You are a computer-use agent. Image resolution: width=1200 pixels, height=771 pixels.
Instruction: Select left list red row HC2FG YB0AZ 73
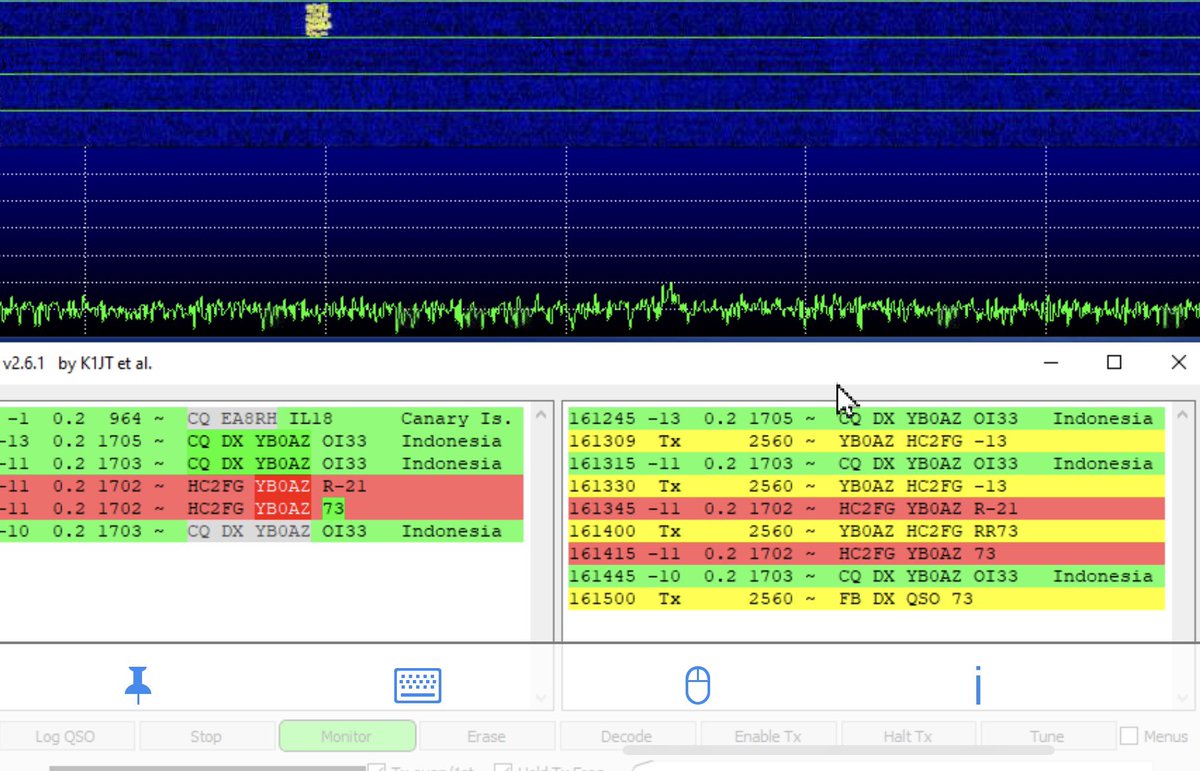pyautogui.click(x=262, y=508)
